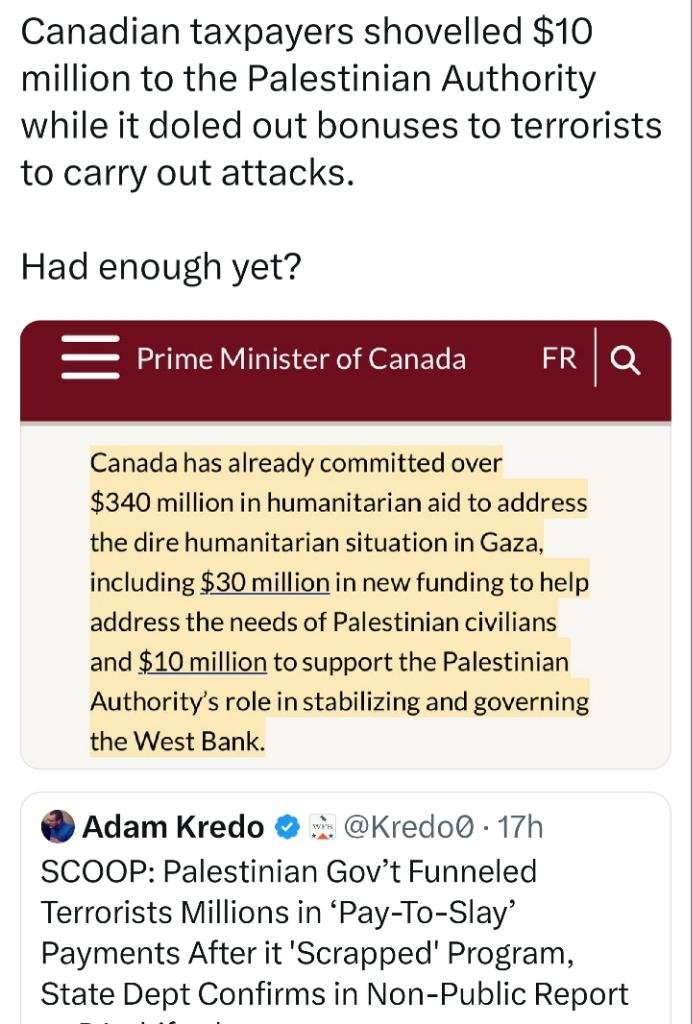This screenshot has height=1024, width=692.
Task: Click the highlighted "Canada has already committed" sentence
Action: click(296, 463)
